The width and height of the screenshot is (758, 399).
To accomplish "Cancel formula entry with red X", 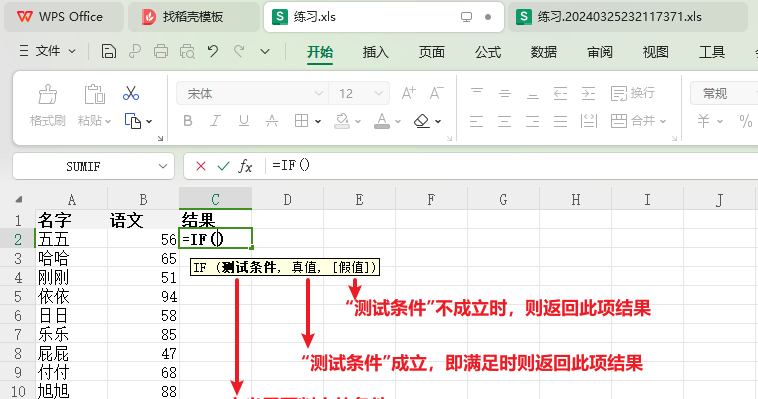I will pos(201,166).
